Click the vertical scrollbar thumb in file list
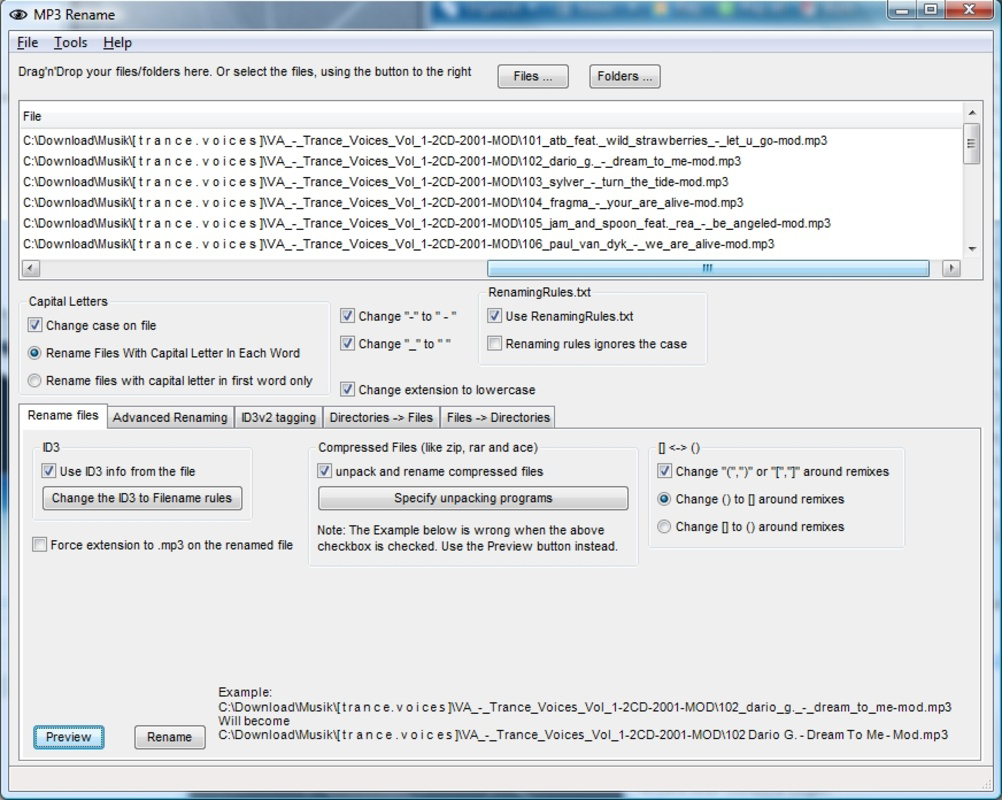1002x800 pixels. click(972, 144)
